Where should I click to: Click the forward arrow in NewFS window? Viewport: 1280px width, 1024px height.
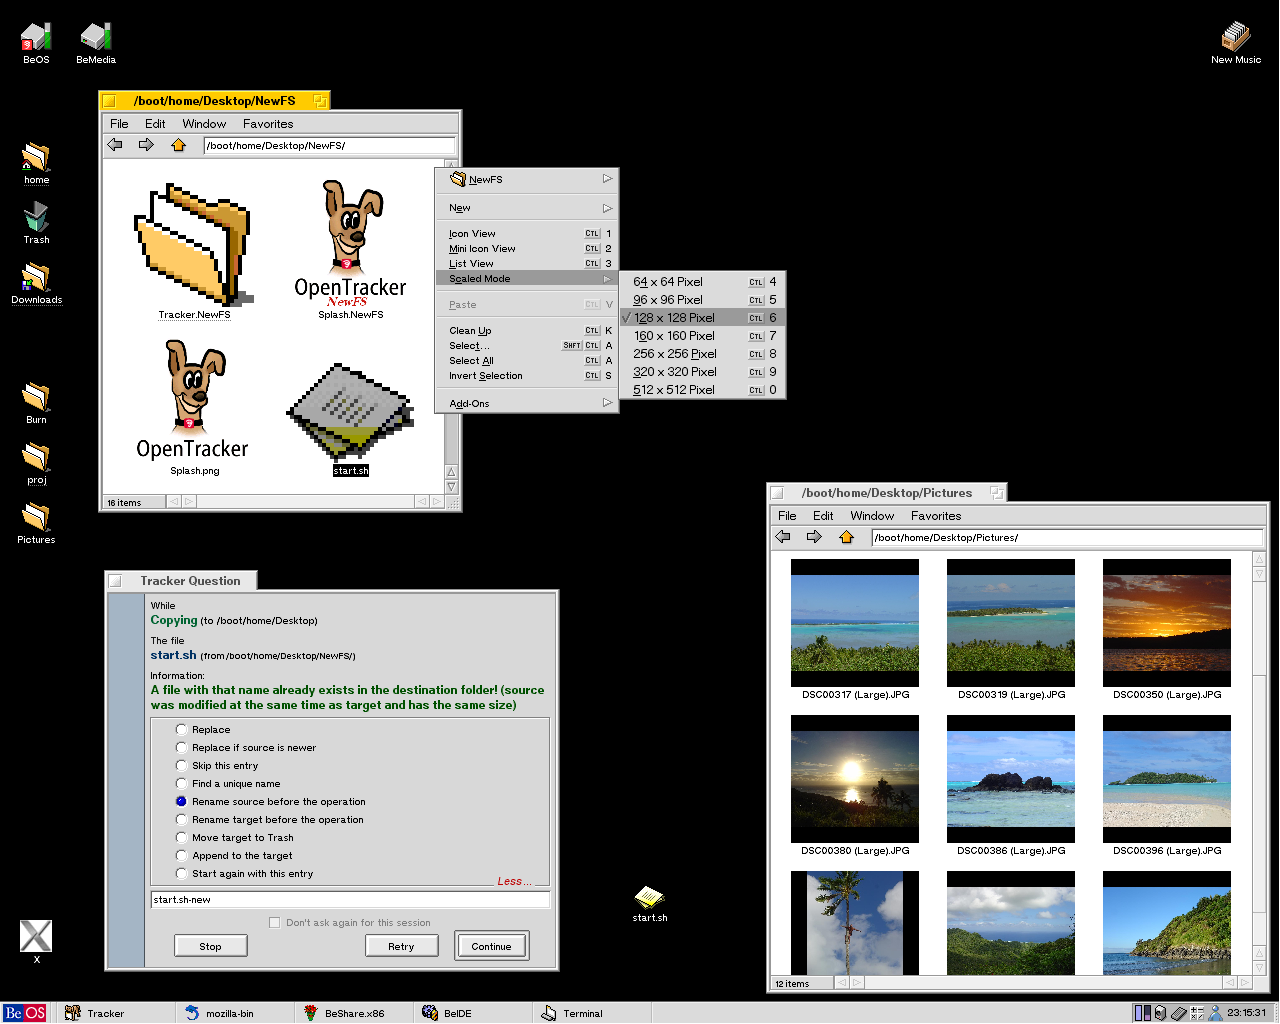tap(146, 145)
